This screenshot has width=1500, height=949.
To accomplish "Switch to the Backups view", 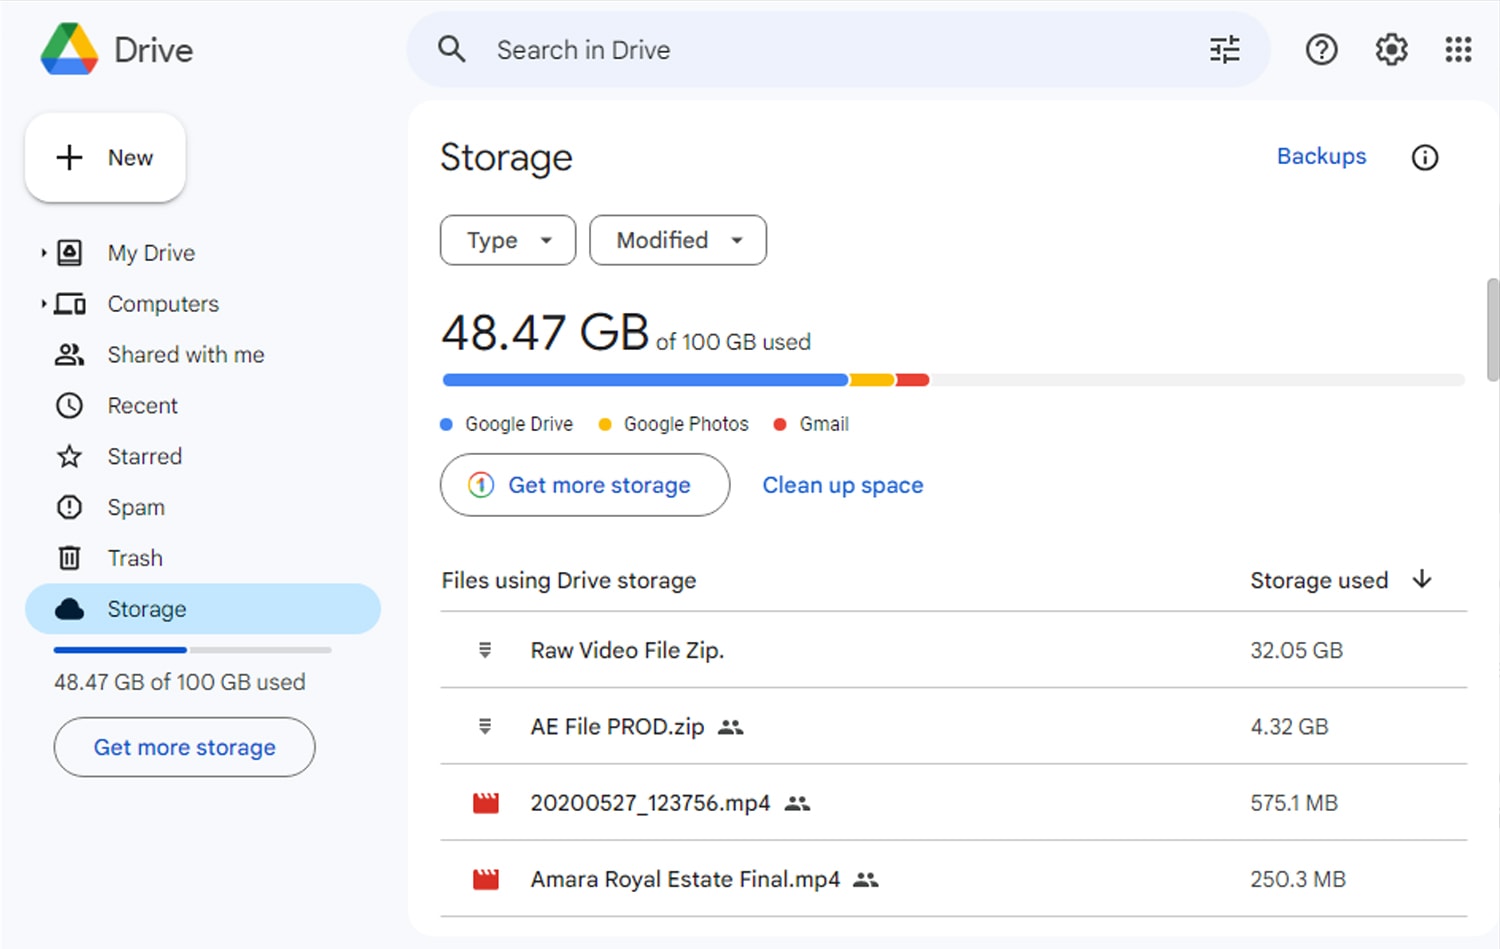I will tap(1321, 156).
